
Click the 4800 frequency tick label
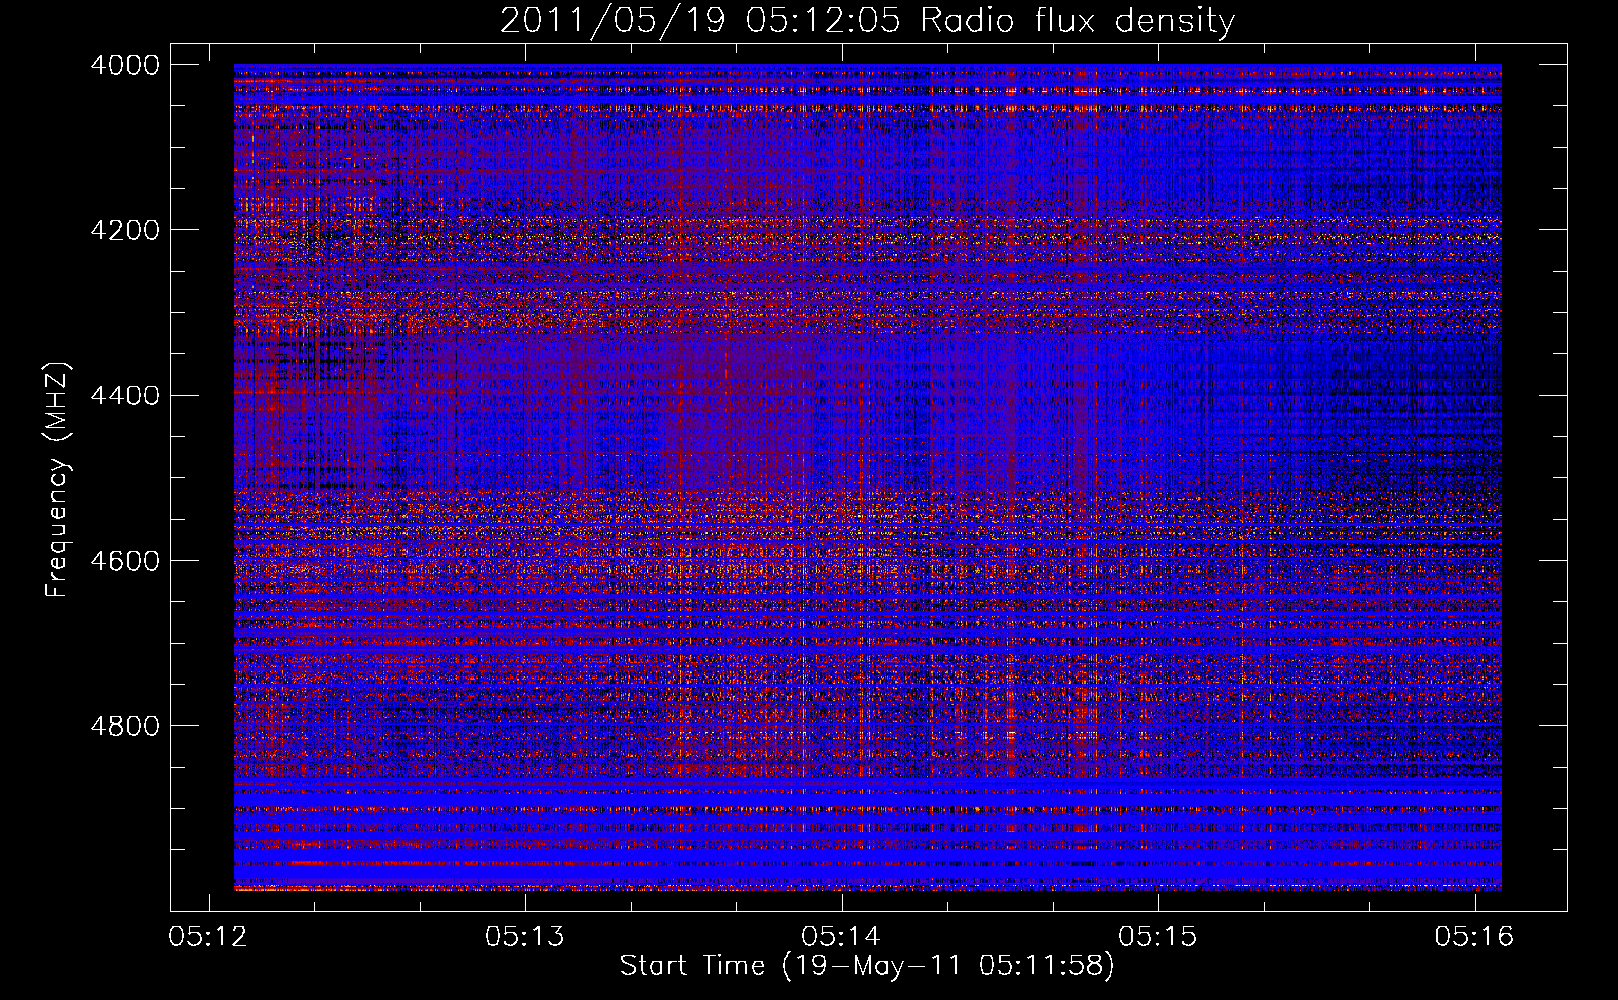click(125, 726)
